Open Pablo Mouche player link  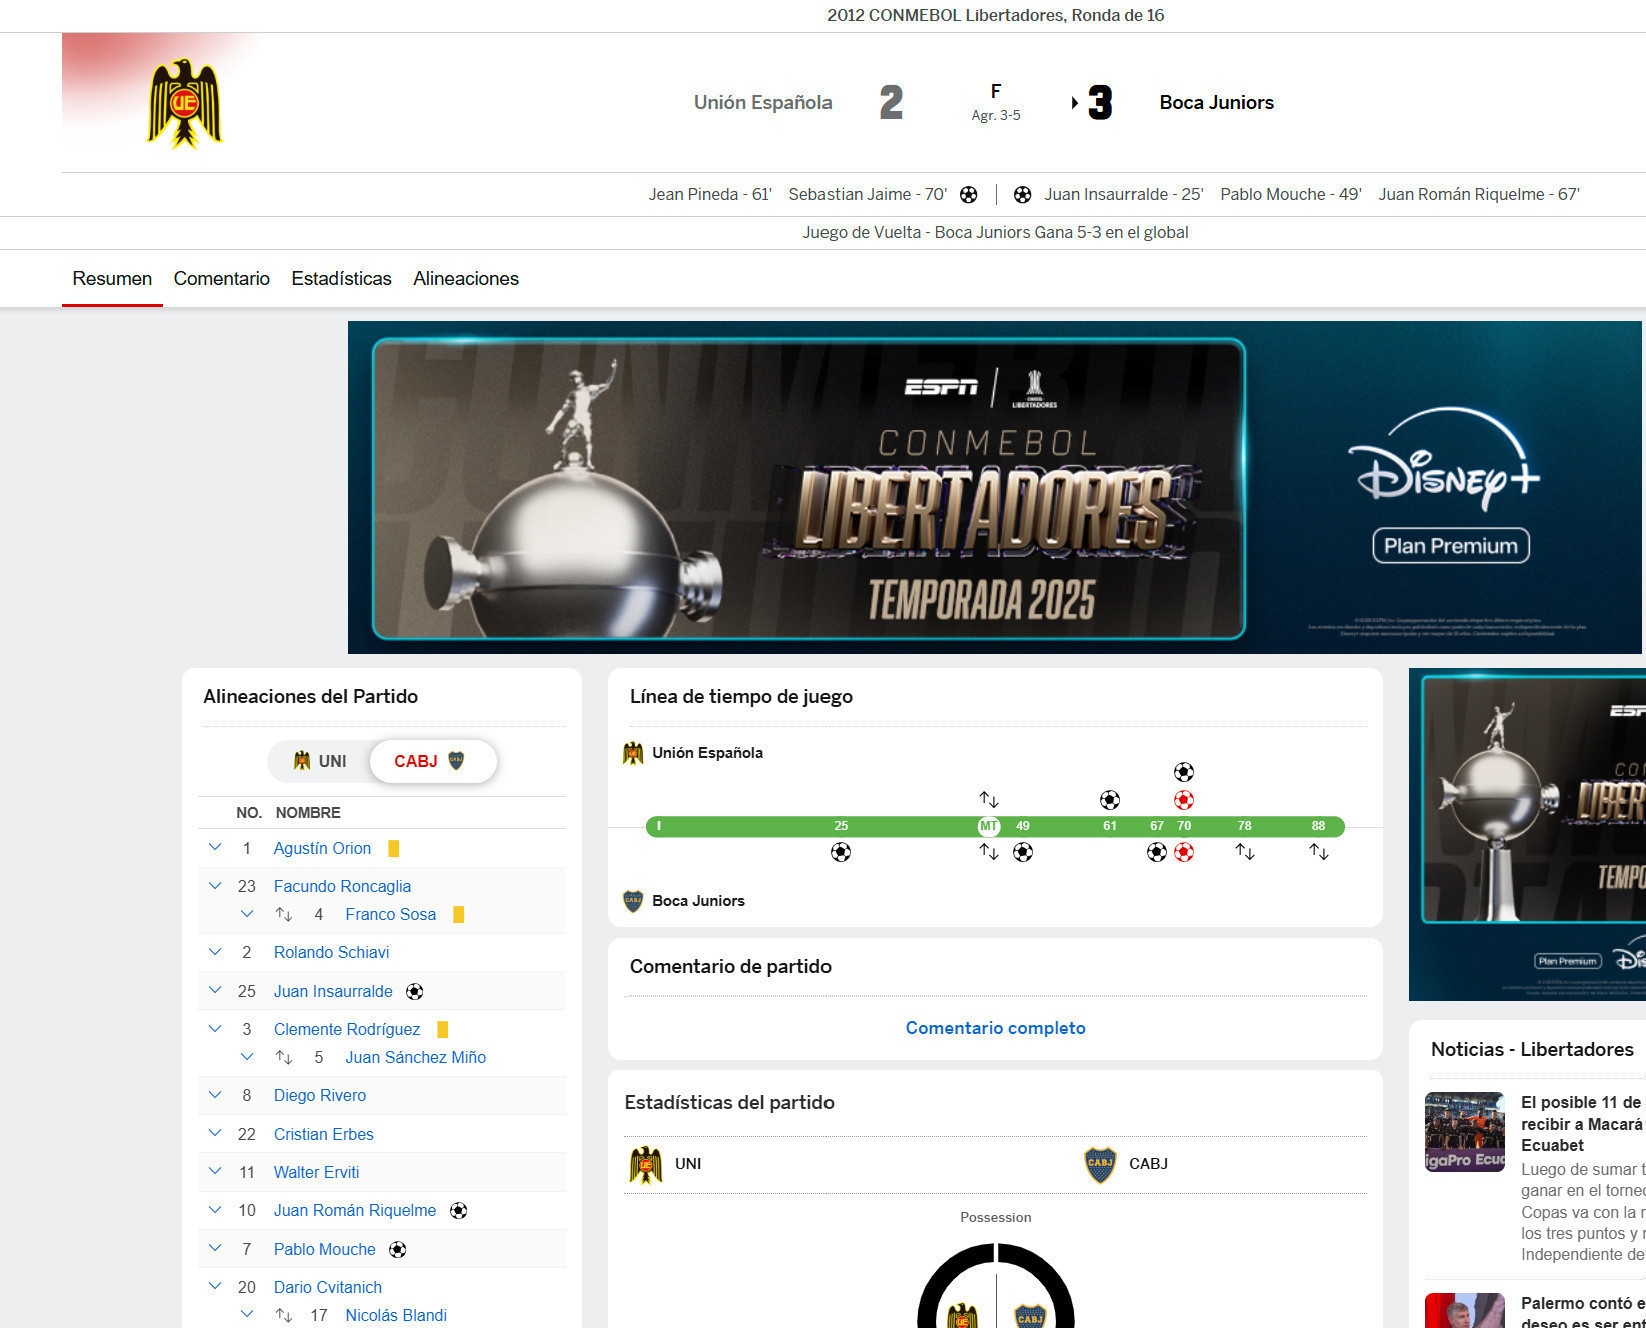click(x=325, y=1249)
